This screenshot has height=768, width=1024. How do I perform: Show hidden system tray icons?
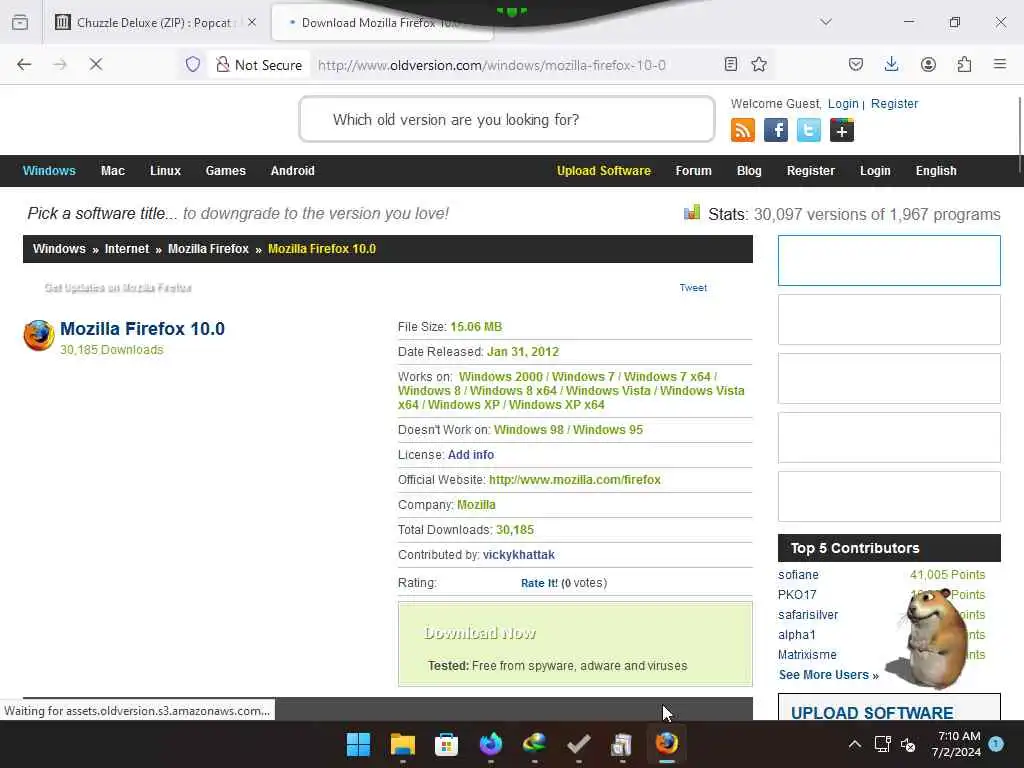854,744
